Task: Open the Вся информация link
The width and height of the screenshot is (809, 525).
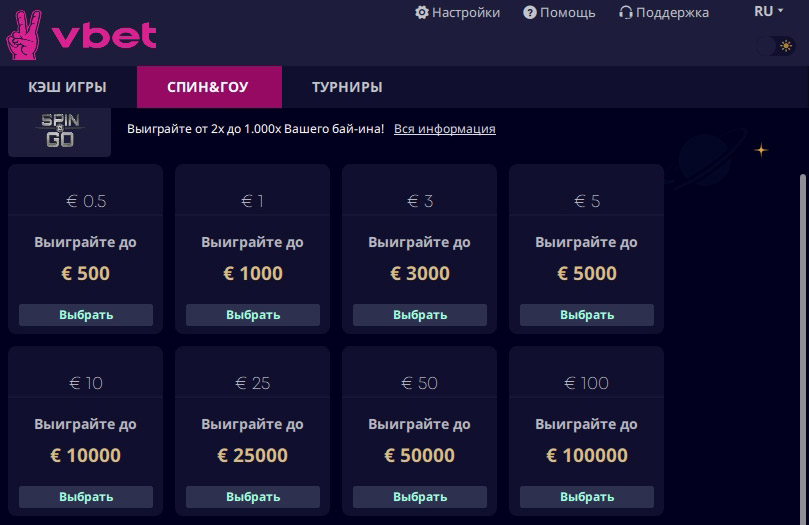Action: 445,128
